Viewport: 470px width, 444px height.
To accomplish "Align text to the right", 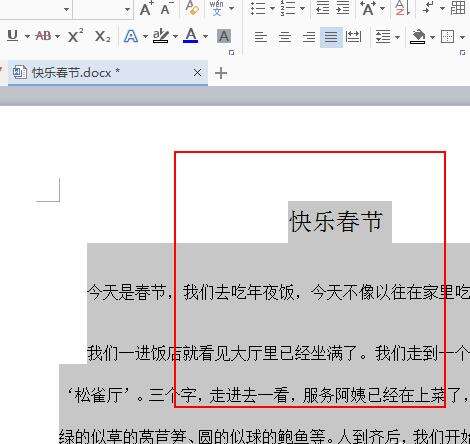I will 309,37.
